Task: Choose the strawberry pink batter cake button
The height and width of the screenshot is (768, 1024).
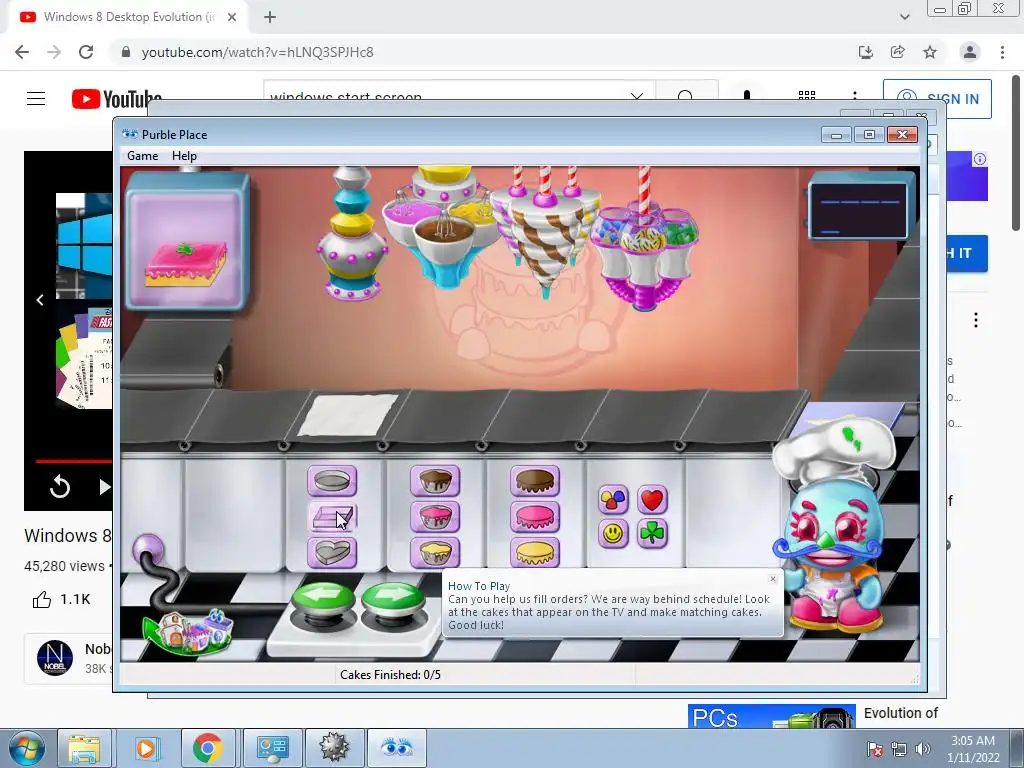Action: pos(435,517)
